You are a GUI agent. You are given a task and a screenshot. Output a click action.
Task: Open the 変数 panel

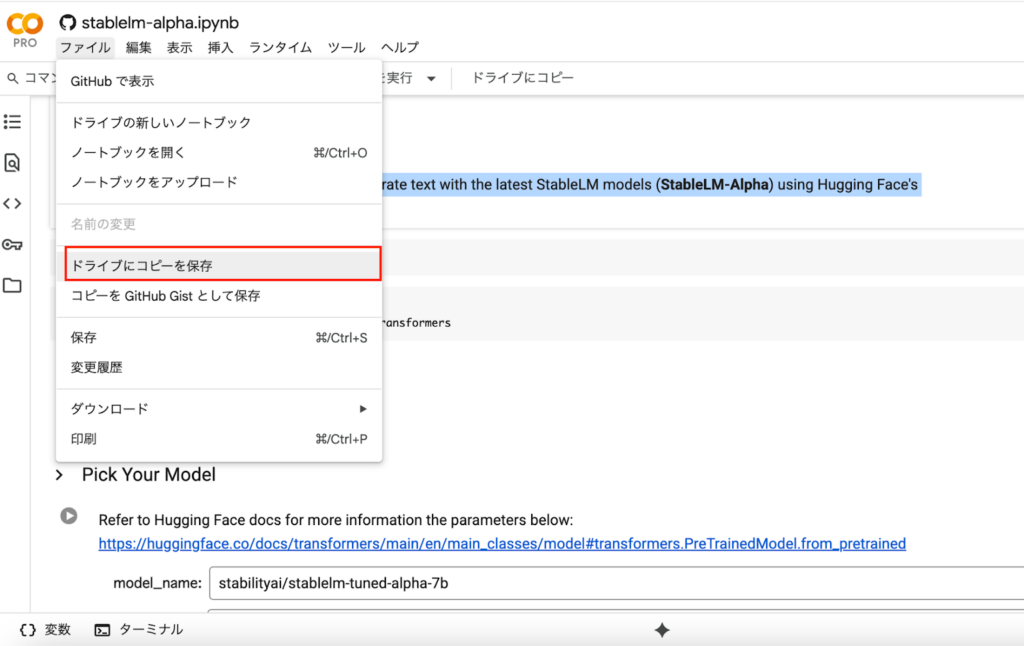coord(45,630)
